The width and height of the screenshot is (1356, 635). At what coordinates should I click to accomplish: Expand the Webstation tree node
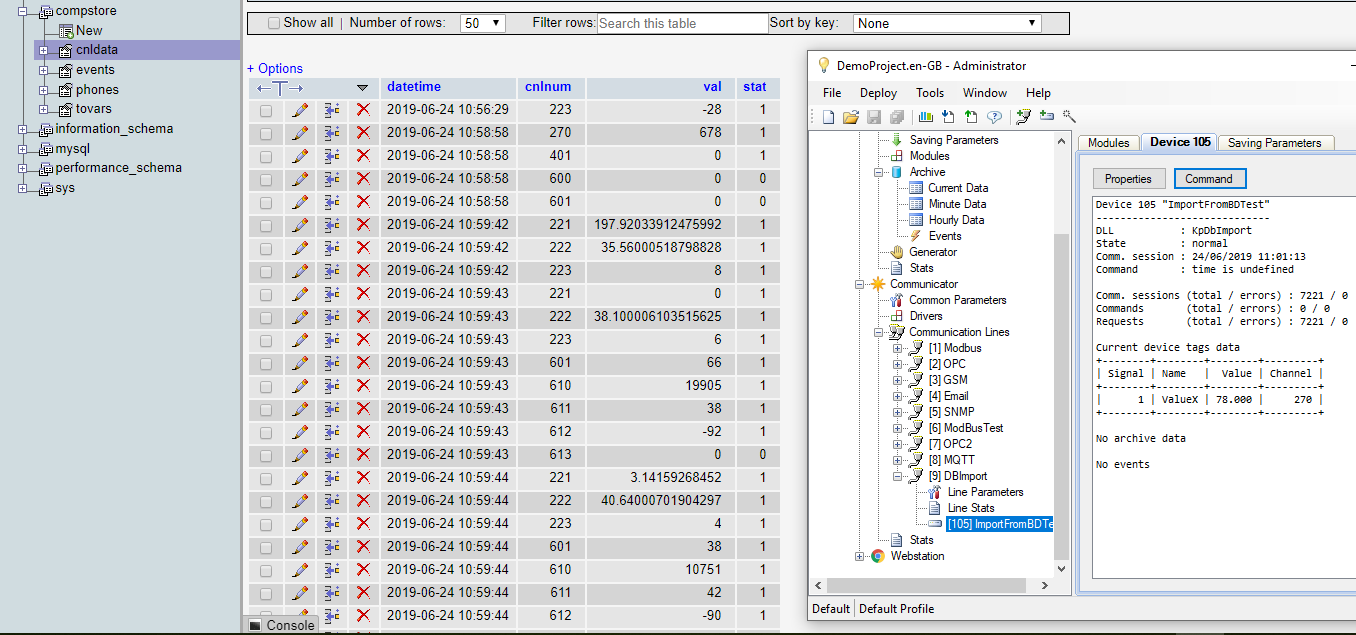860,556
